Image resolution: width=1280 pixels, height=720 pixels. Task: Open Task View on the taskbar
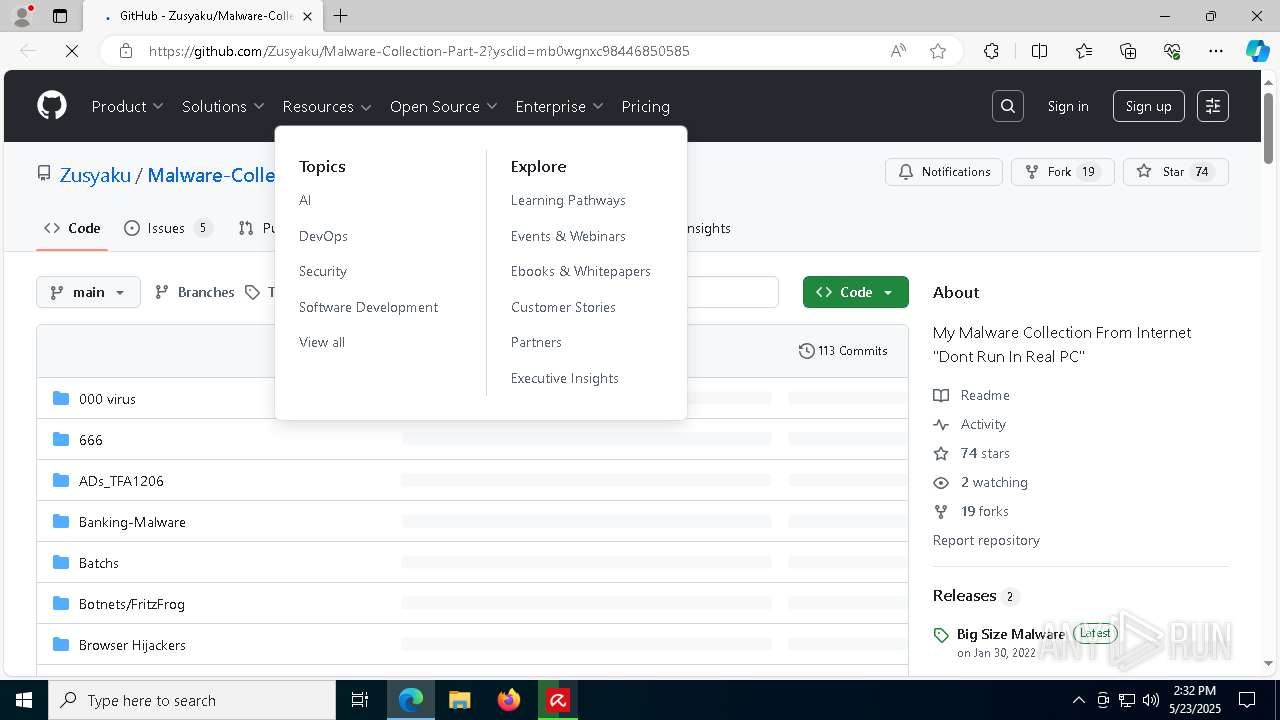tap(360, 700)
